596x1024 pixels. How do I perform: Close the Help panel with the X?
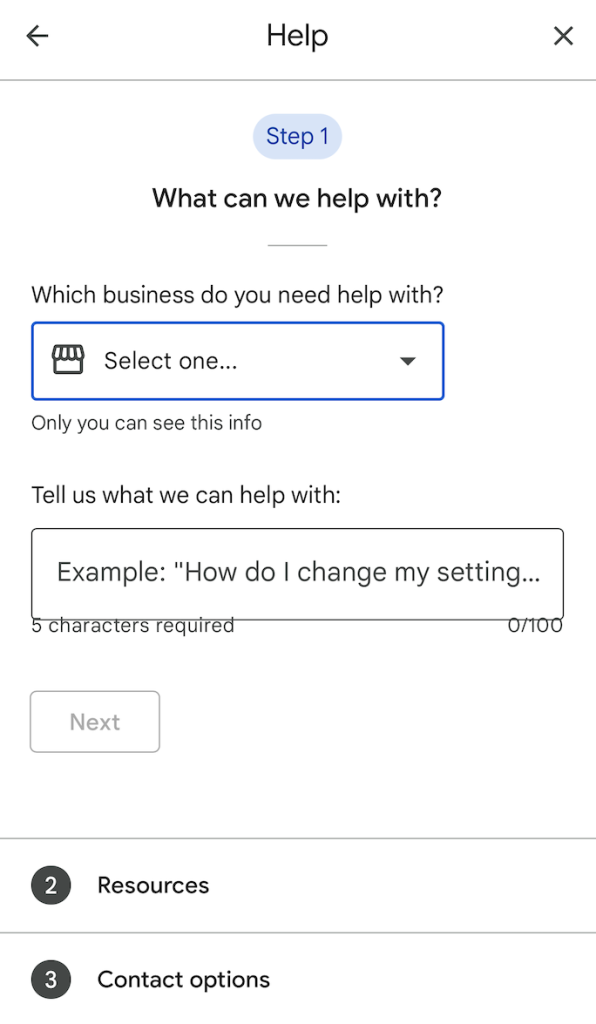tap(563, 36)
